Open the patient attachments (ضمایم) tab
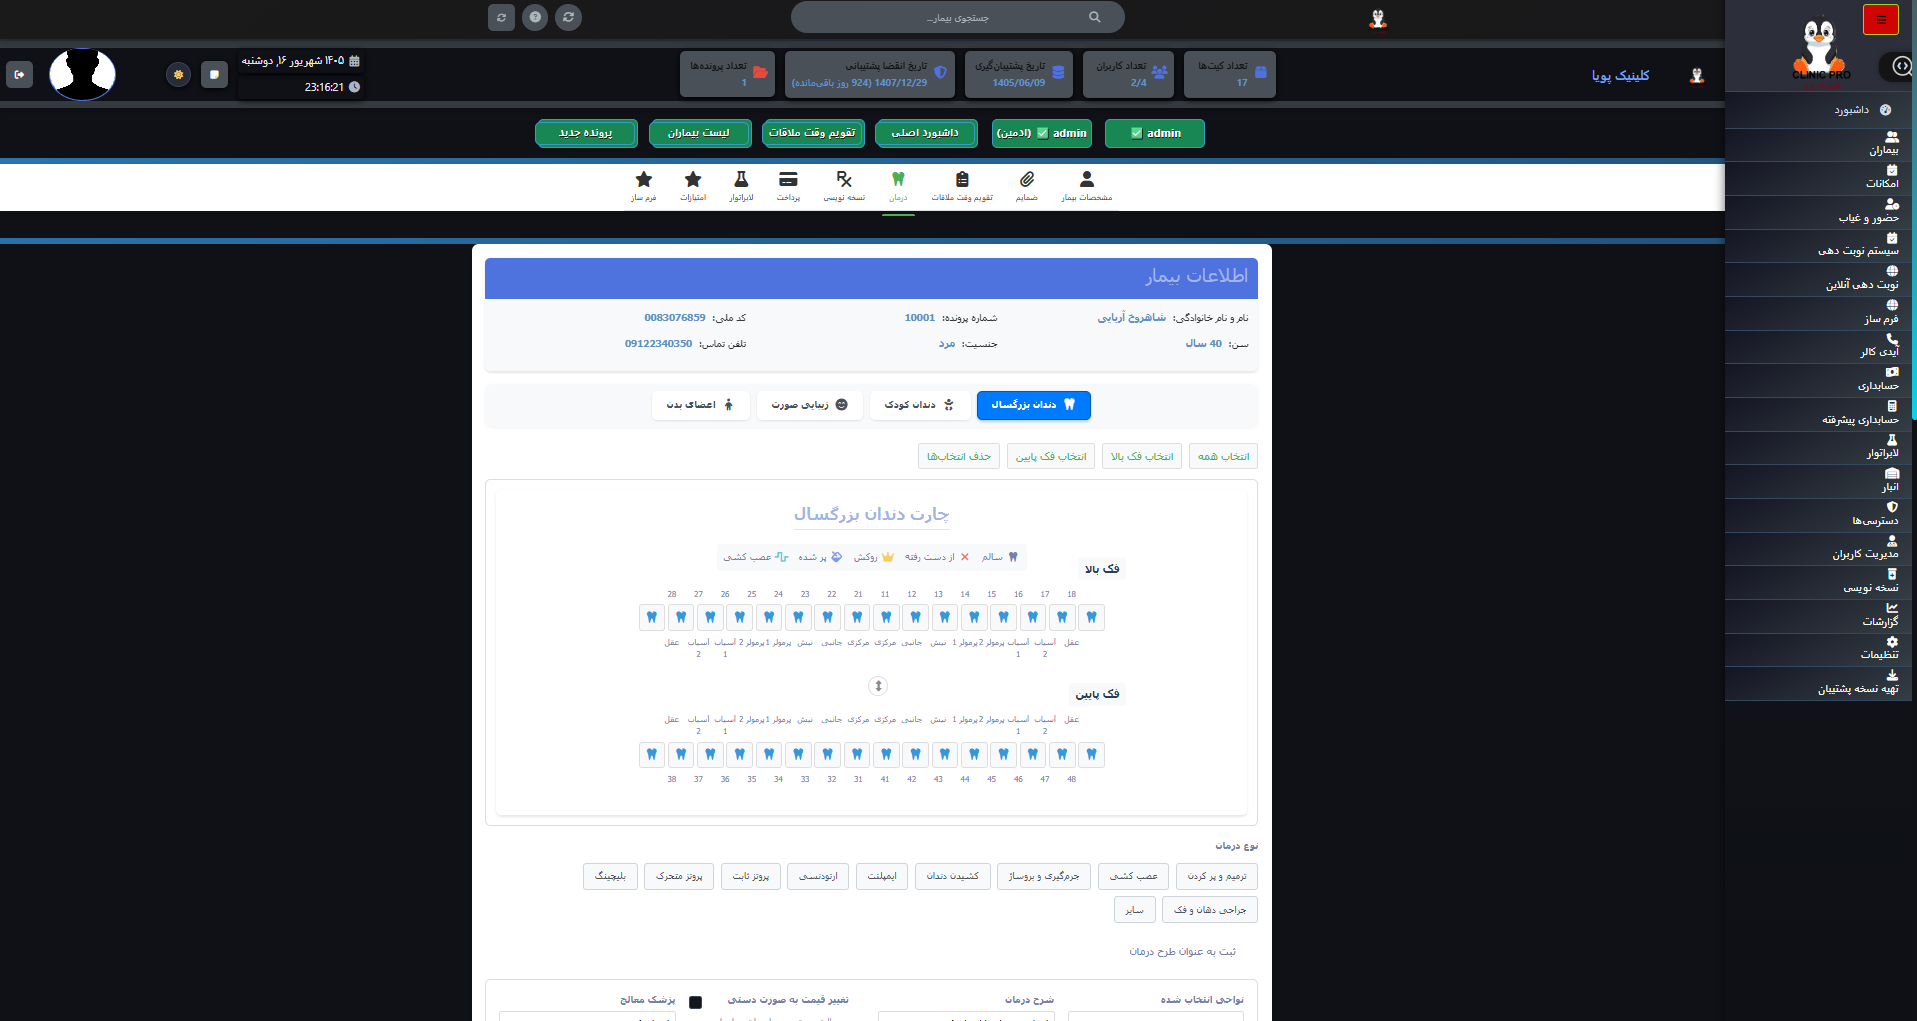 click(x=1027, y=186)
